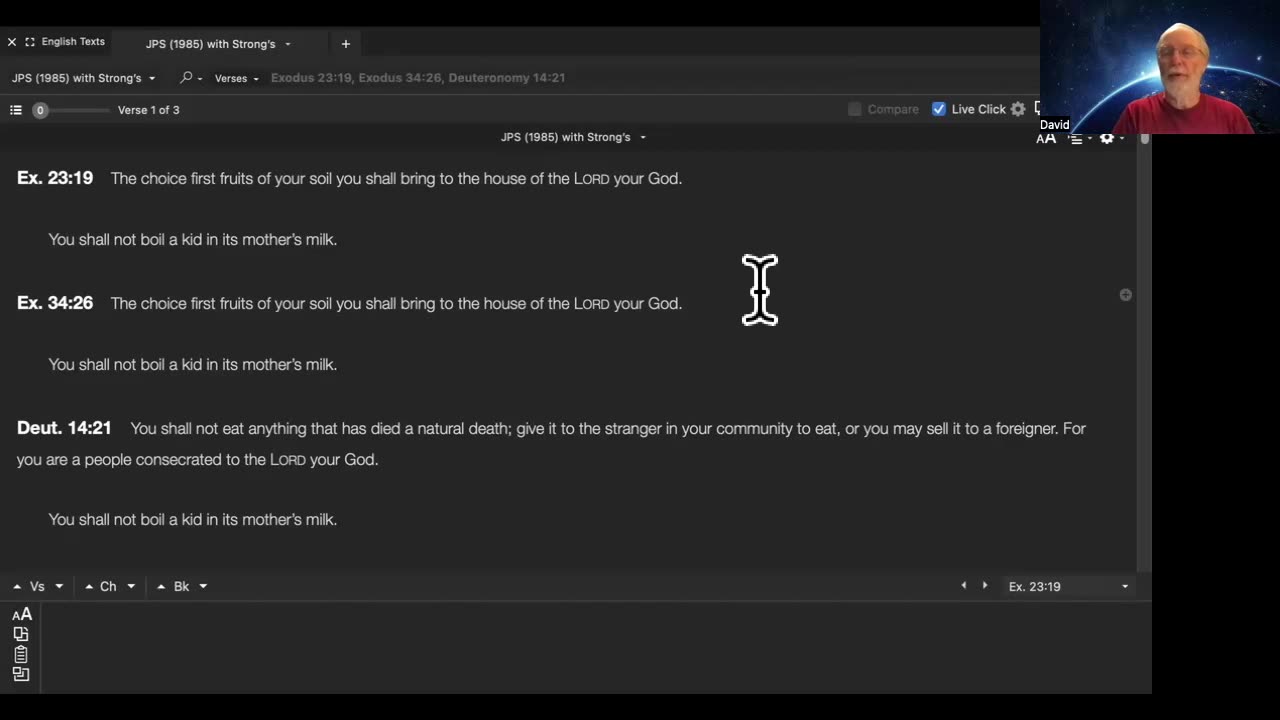The width and height of the screenshot is (1280, 720).
Task: Click the Ex. 23:19 verse reference
Action: pos(55,178)
